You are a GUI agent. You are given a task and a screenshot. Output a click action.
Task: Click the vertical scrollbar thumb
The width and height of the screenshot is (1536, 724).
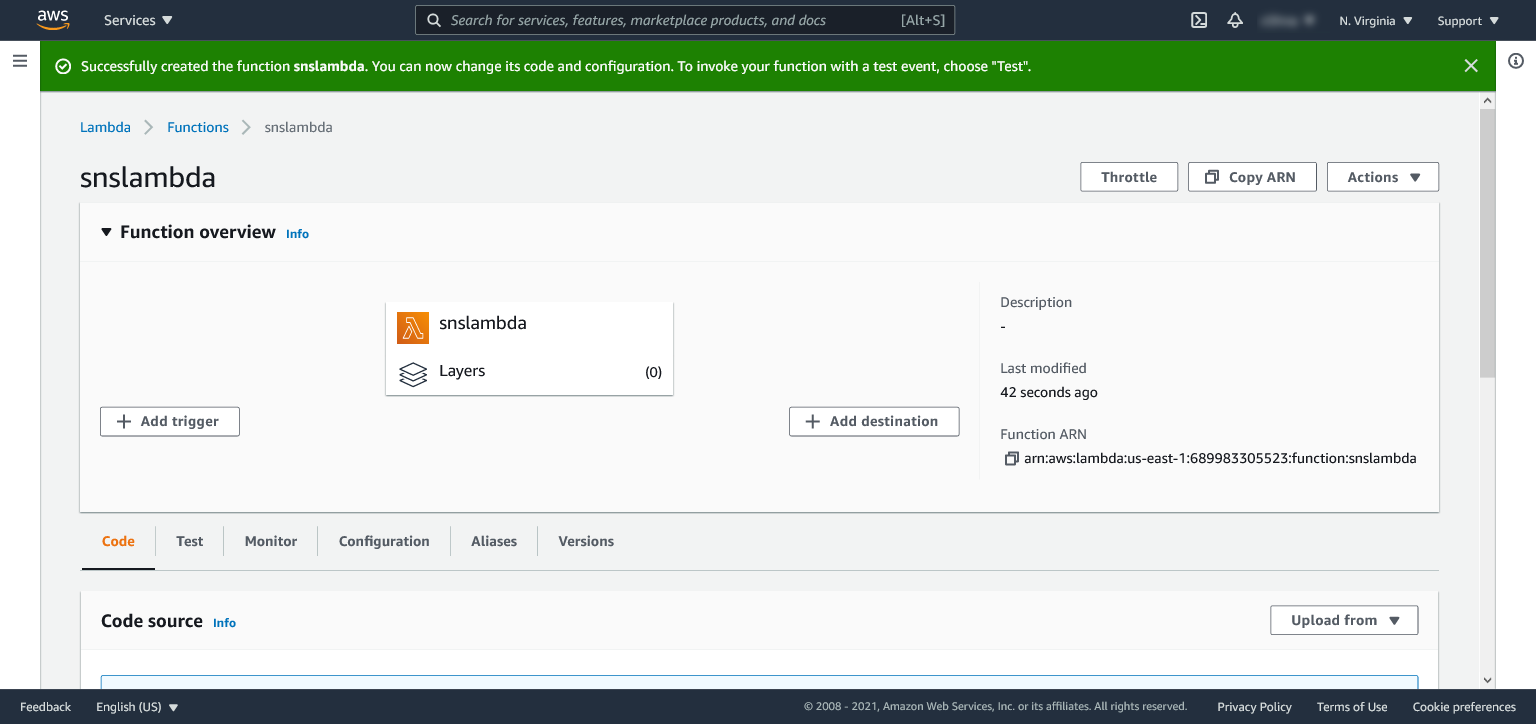1487,243
